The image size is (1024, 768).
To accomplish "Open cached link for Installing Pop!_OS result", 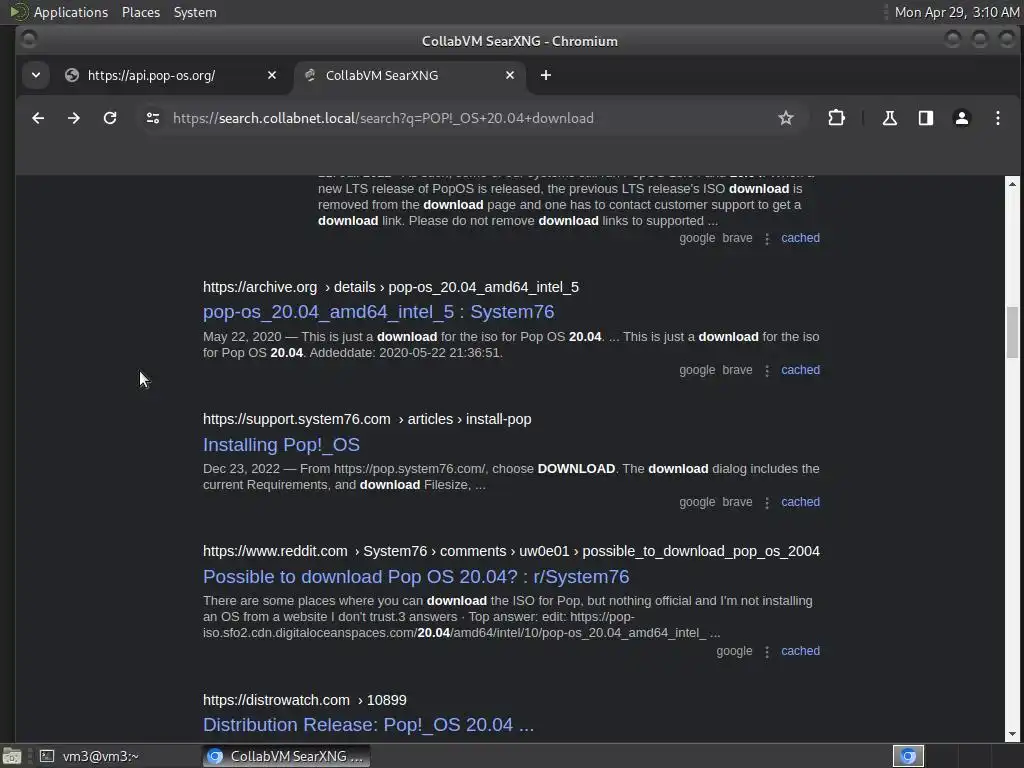I will click(800, 502).
